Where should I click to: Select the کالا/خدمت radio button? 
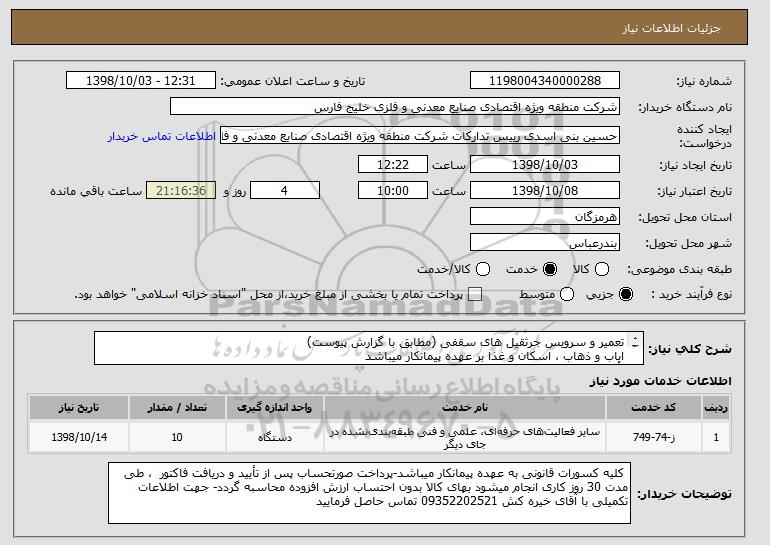click(x=483, y=269)
